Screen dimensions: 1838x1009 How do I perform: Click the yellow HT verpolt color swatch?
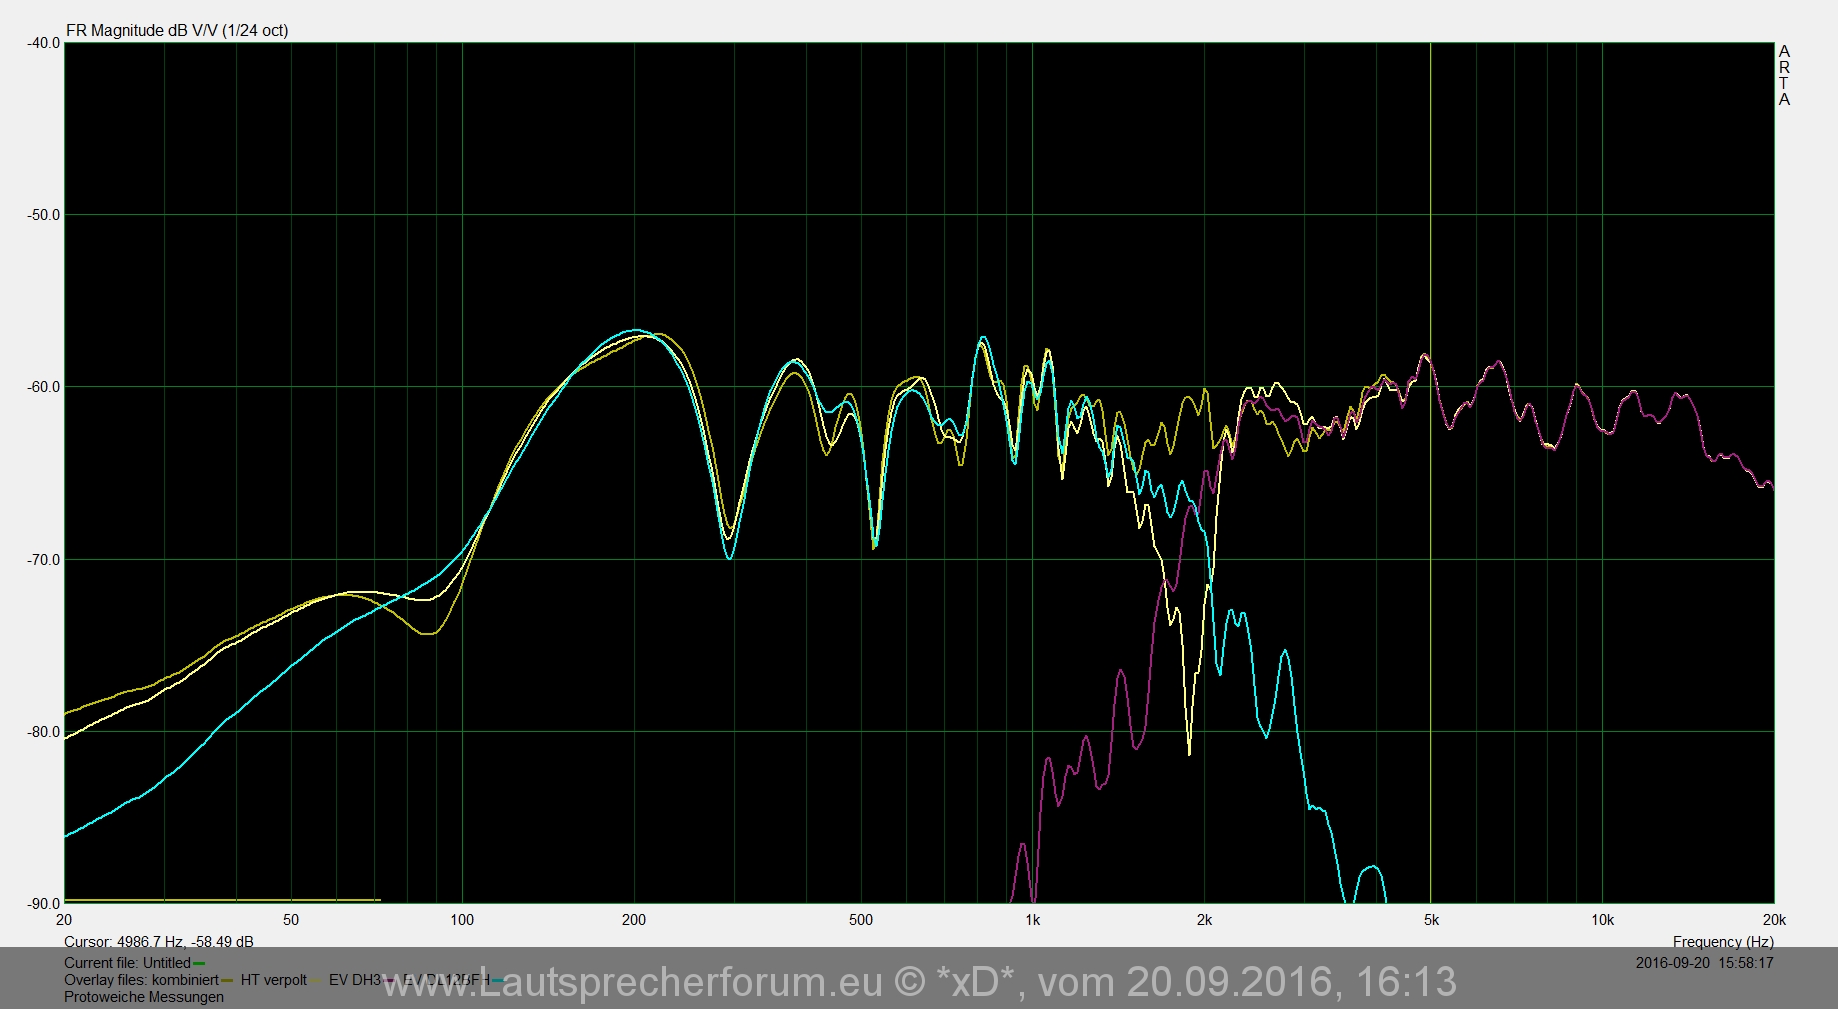click(x=316, y=981)
